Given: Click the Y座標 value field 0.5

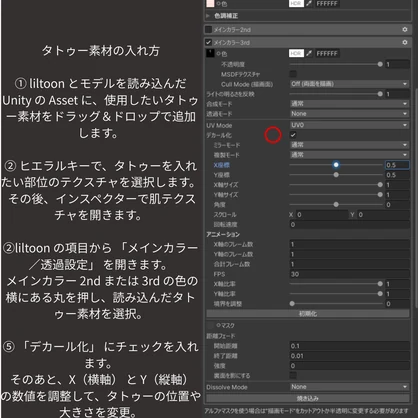Looking at the screenshot, I should (397, 175).
